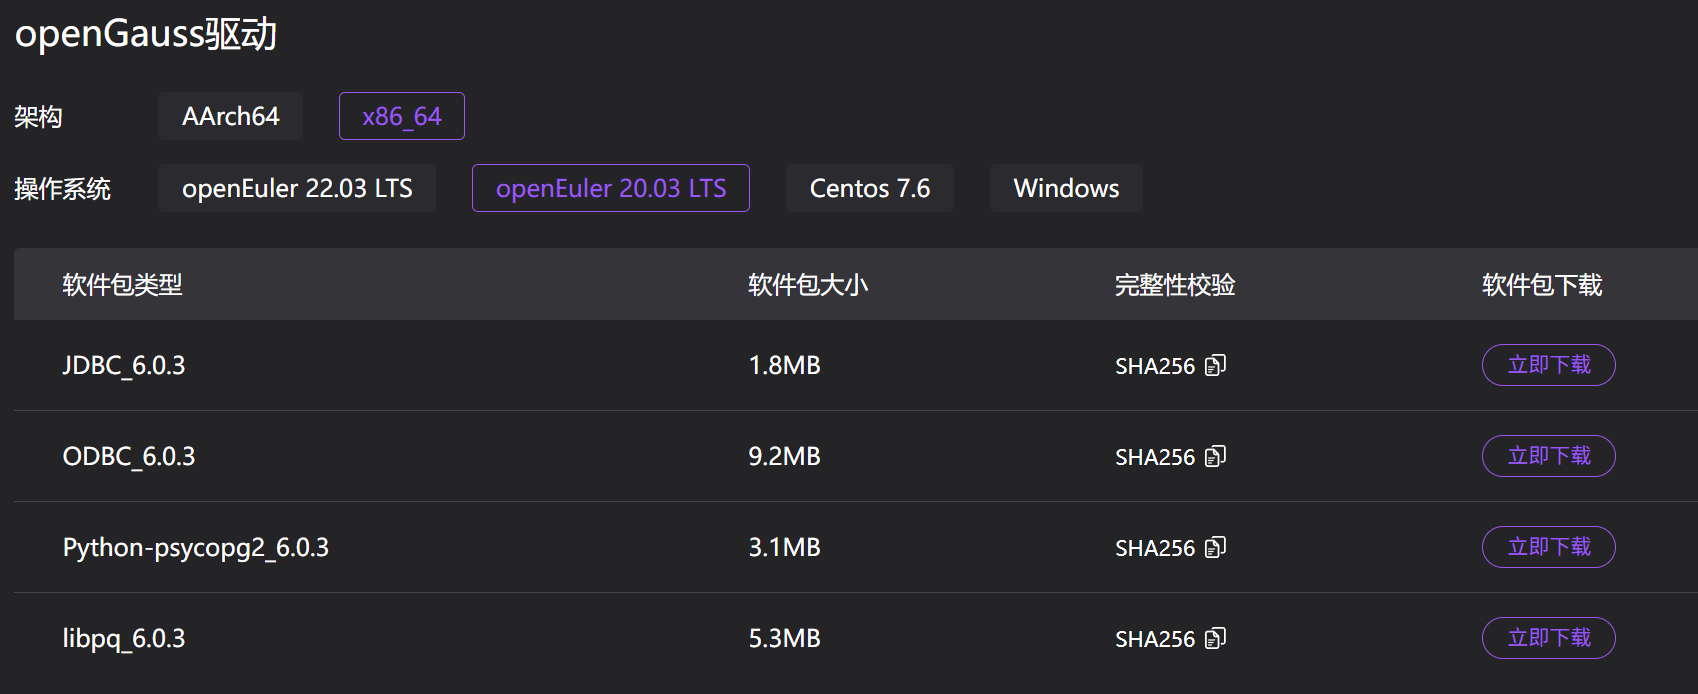Click the JDBC_6.0.3 package name

124,365
